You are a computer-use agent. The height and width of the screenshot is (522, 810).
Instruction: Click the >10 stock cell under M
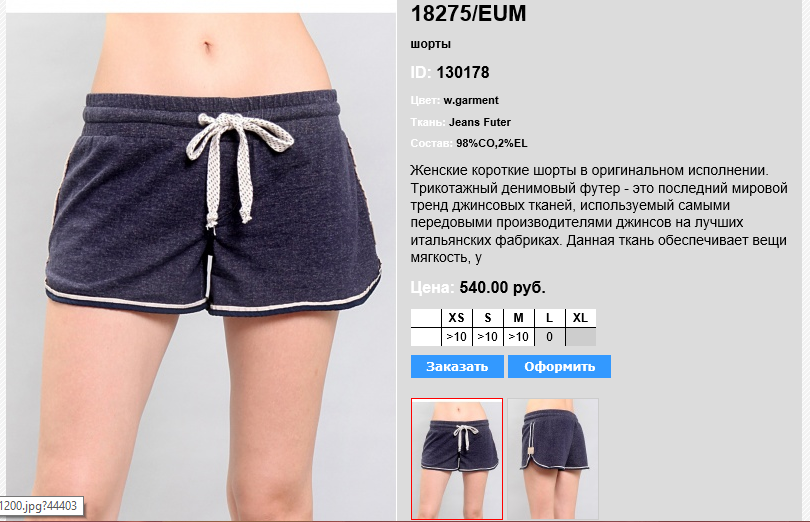click(x=519, y=337)
